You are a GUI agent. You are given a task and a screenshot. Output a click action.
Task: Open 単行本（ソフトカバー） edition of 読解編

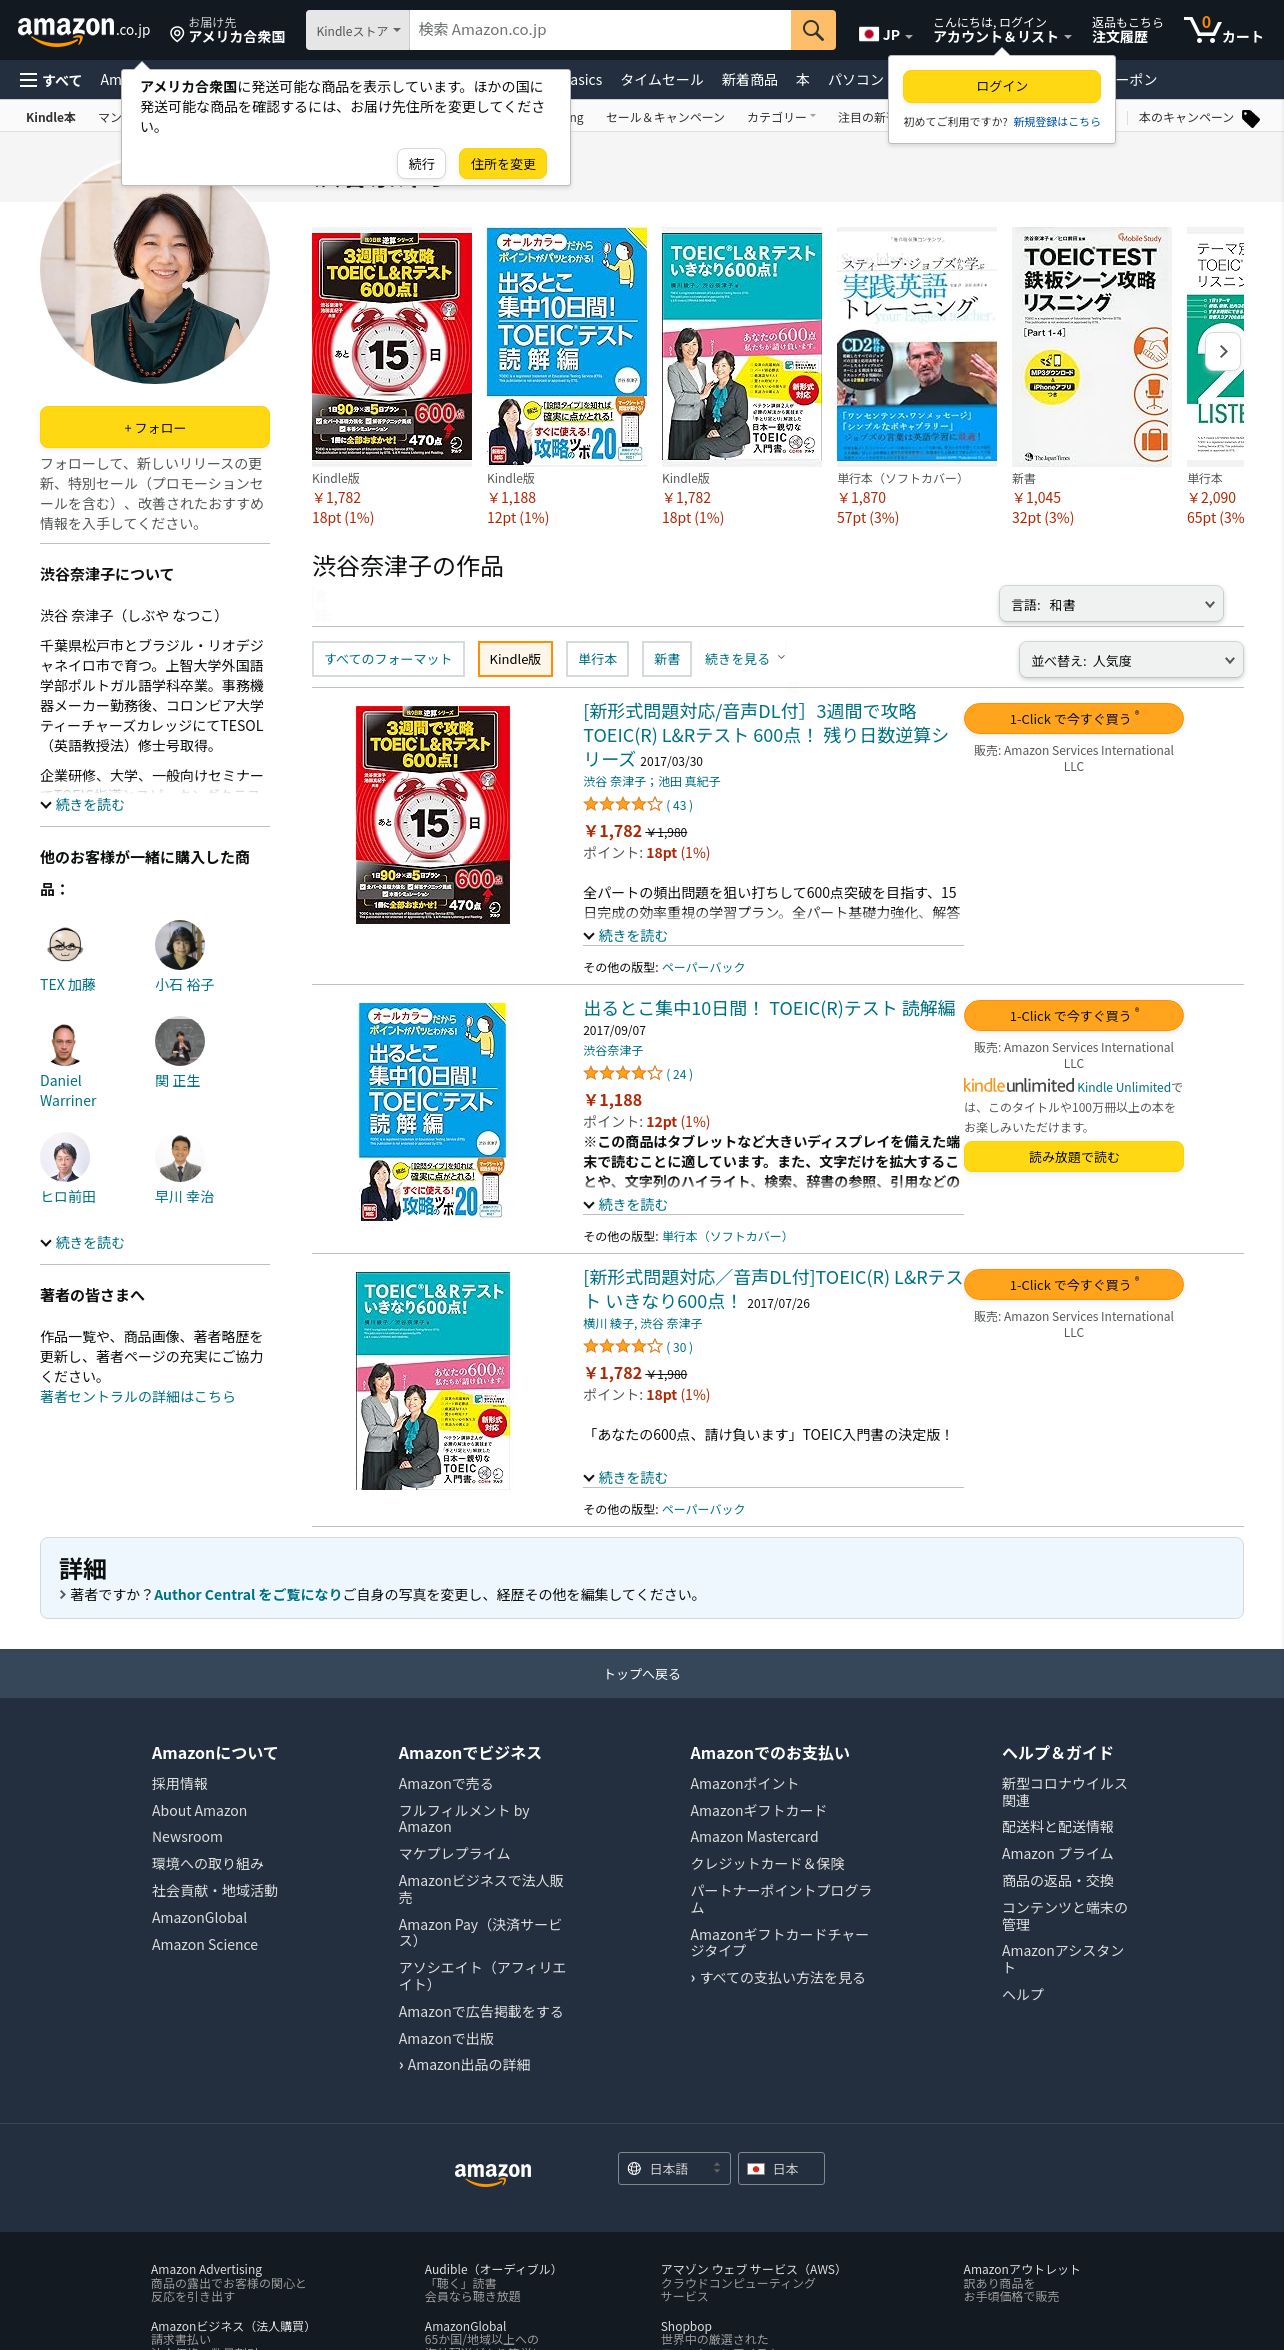[725, 1236]
